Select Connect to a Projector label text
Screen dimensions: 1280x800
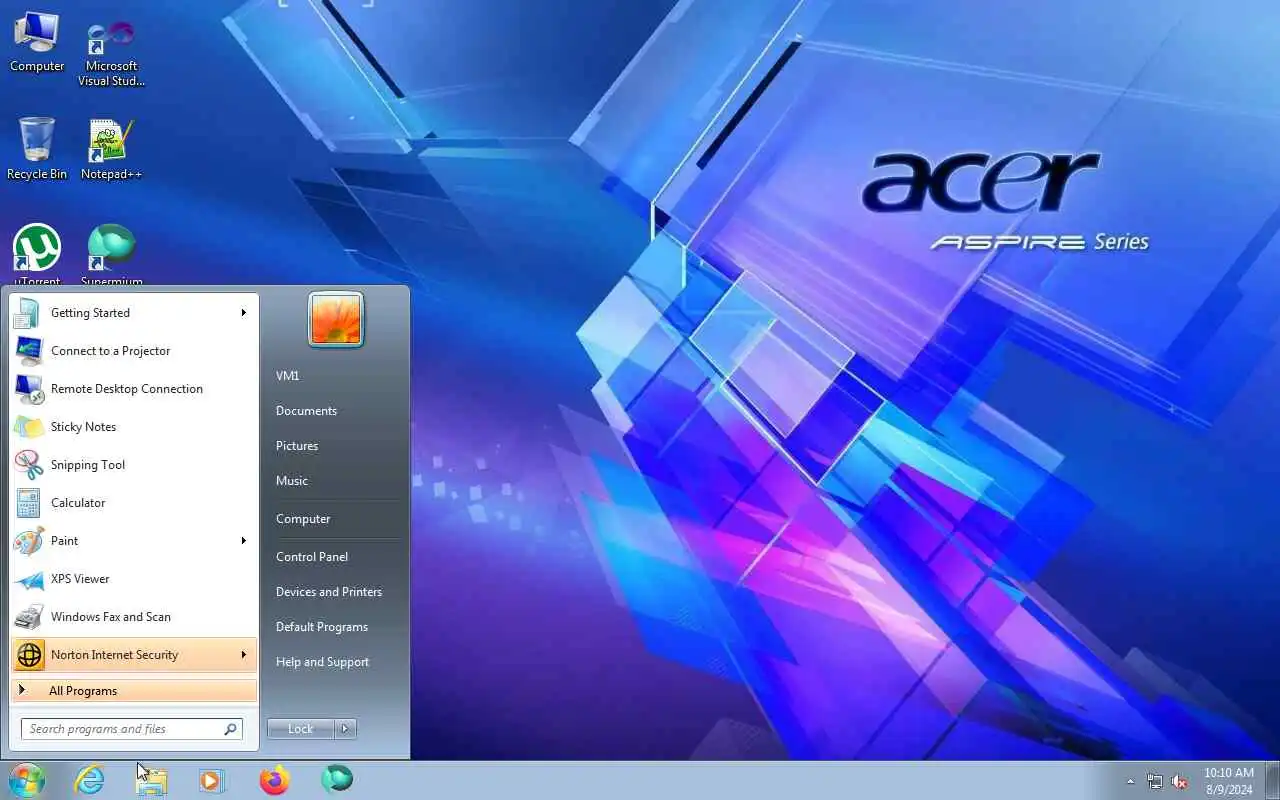pos(110,351)
